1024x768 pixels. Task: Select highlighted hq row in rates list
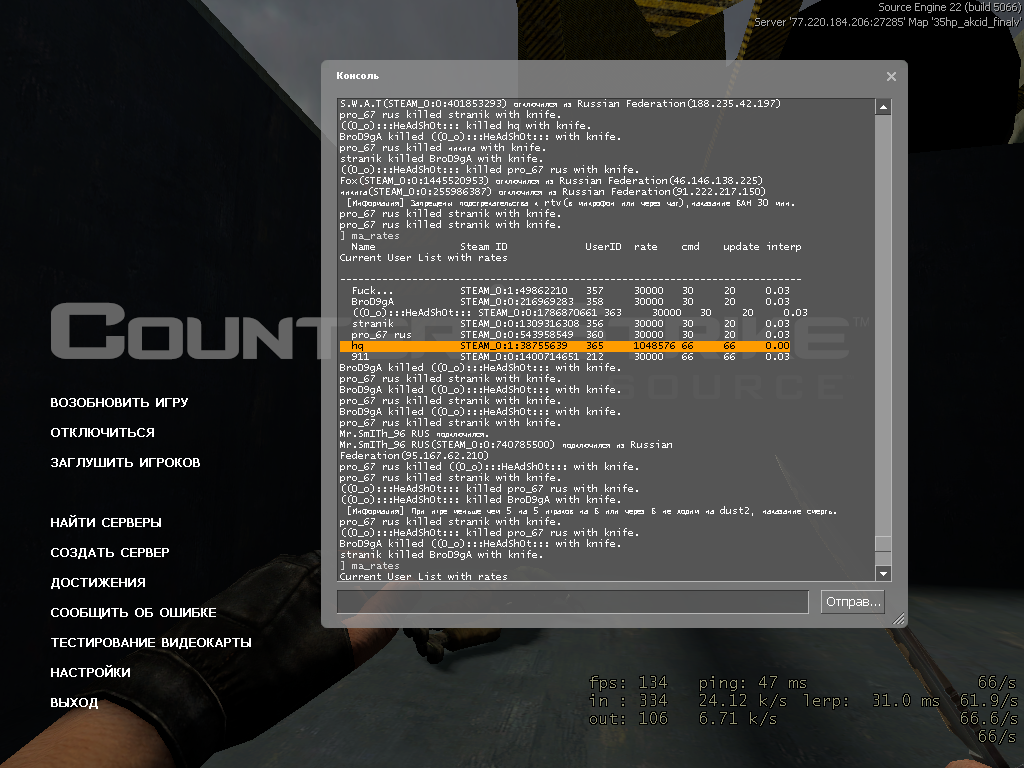point(565,345)
